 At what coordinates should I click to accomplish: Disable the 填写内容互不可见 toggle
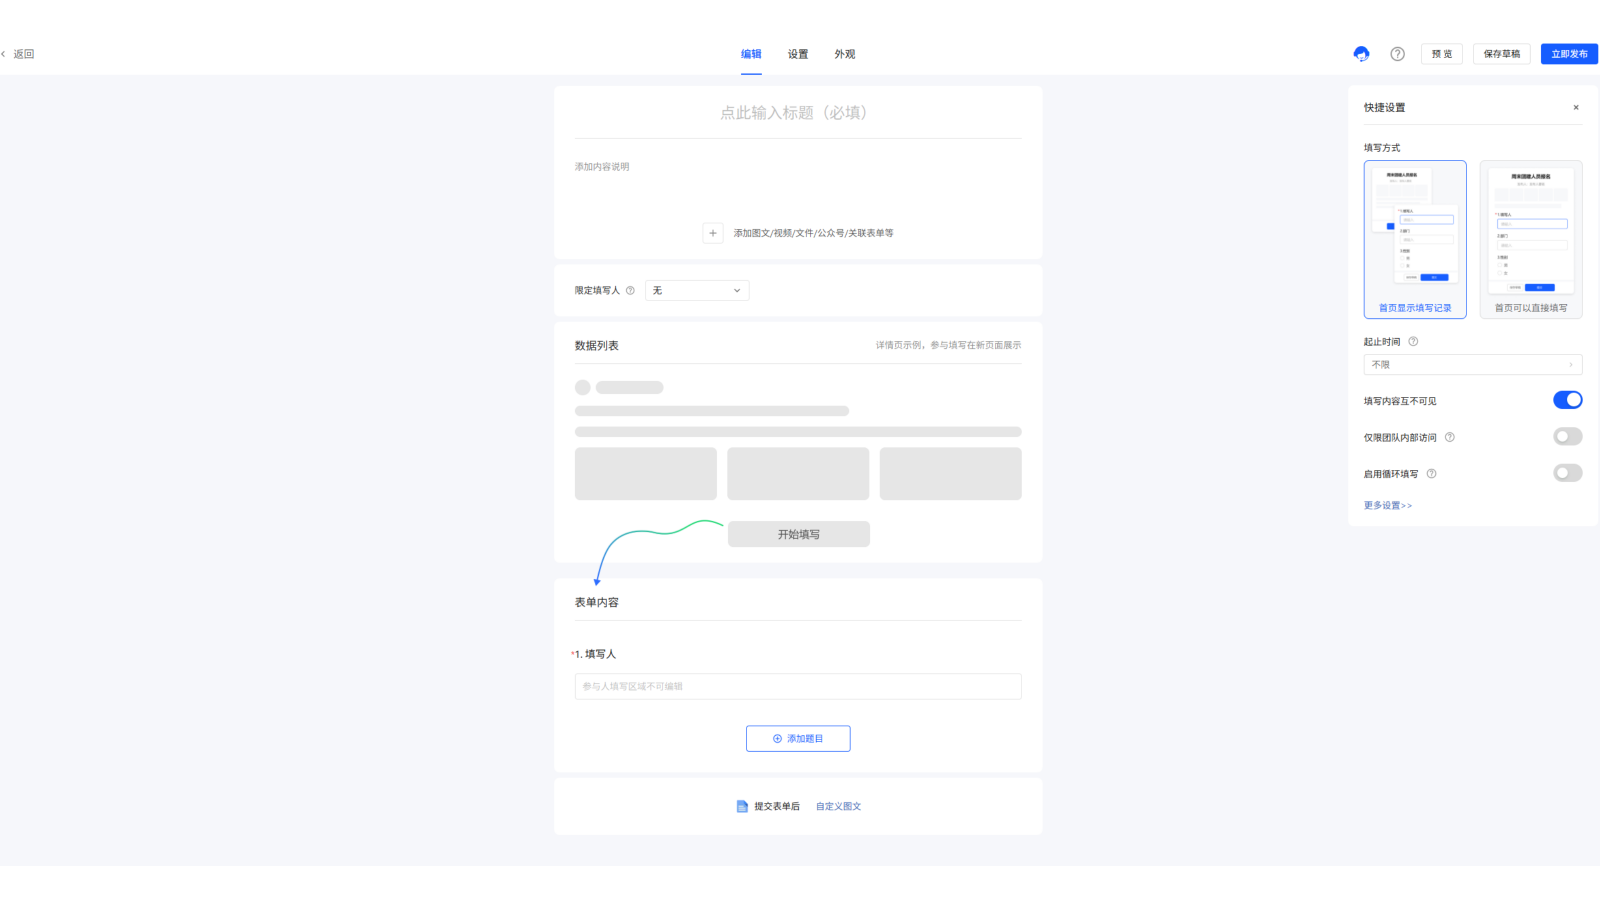[x=1567, y=400]
